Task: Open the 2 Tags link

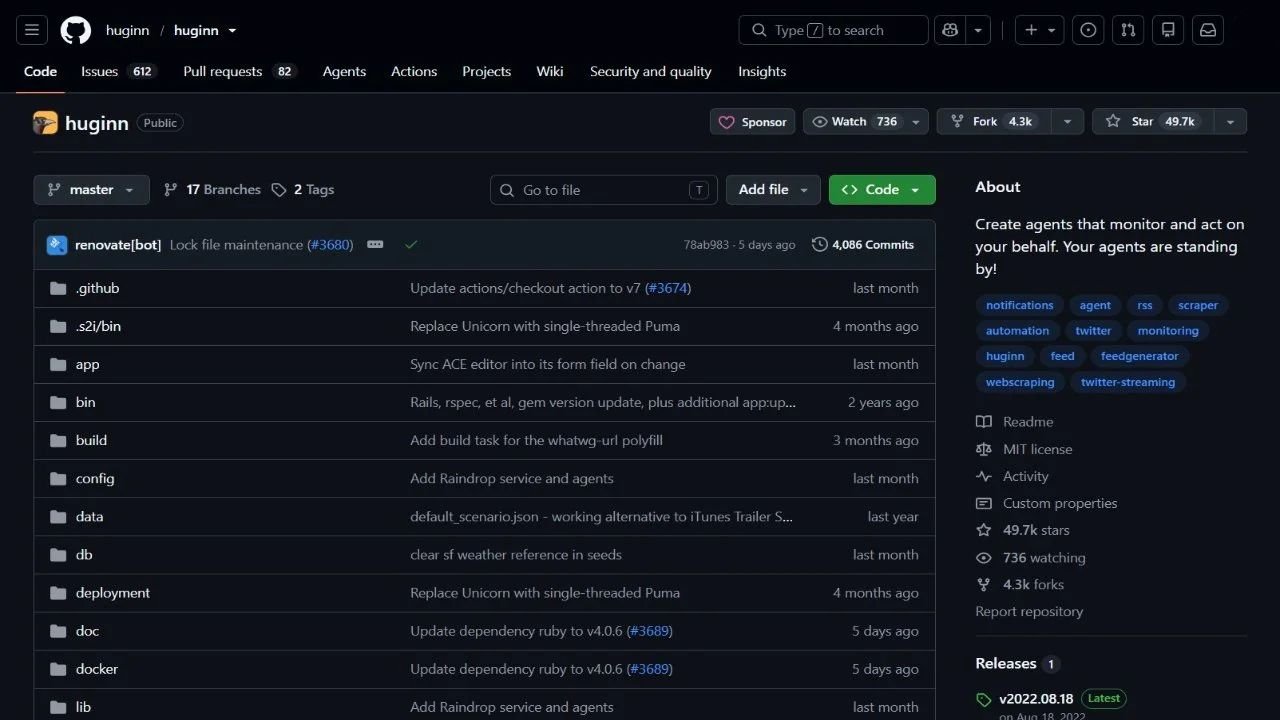Action: click(x=302, y=190)
